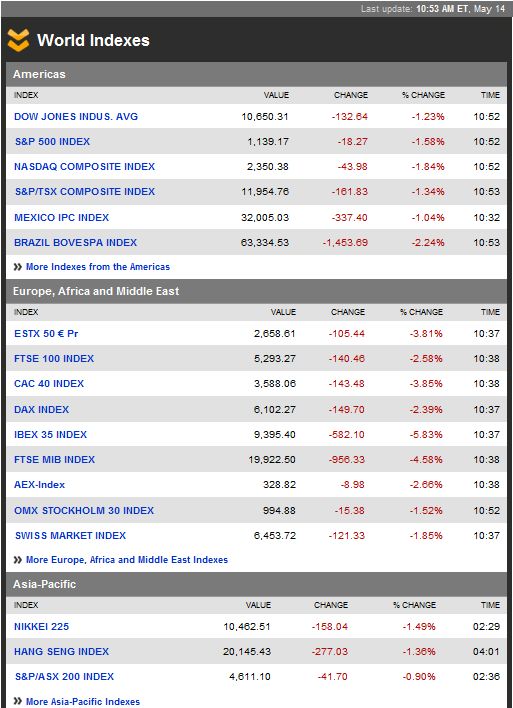This screenshot has height=708, width=513.
Task: Open MEXICO IPC INDEX details
Action: click(x=61, y=218)
